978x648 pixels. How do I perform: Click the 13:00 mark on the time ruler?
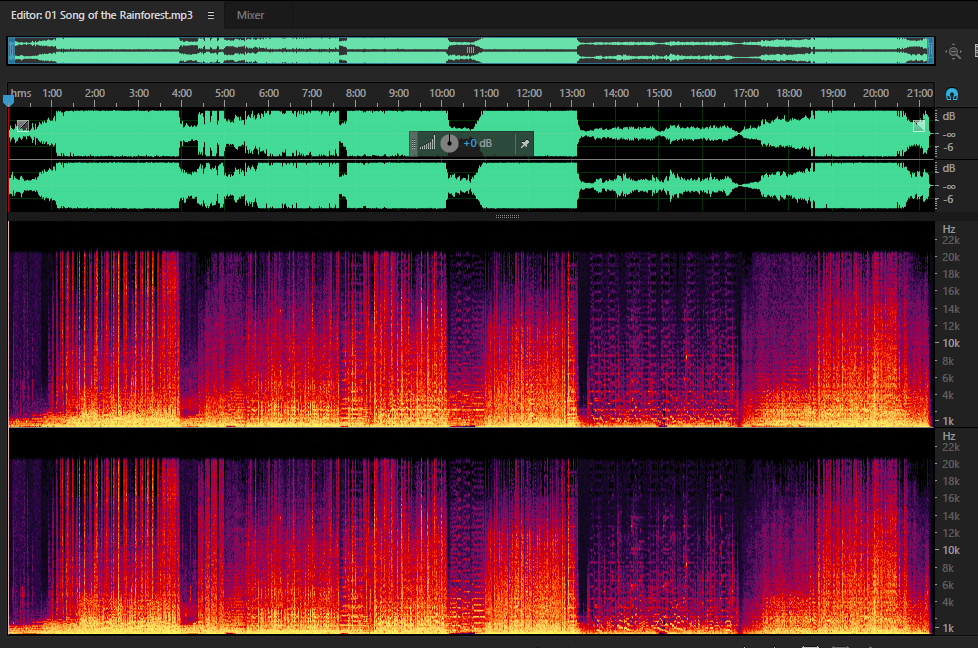click(572, 93)
